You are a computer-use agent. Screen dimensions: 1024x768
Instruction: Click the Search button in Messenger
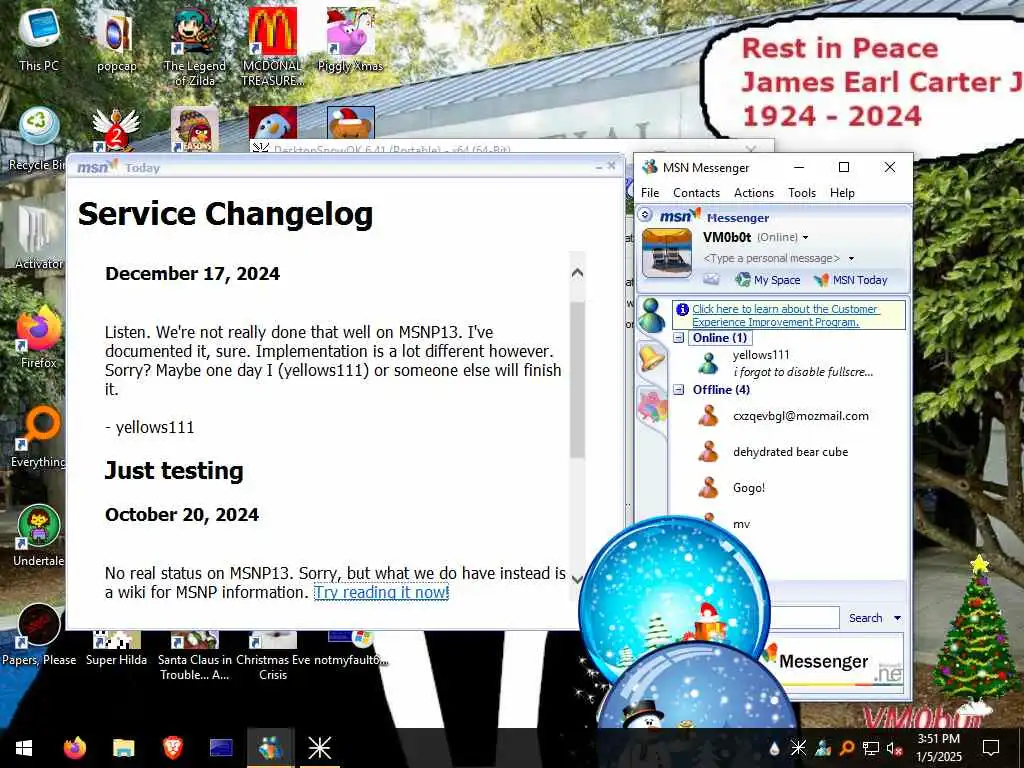[865, 618]
